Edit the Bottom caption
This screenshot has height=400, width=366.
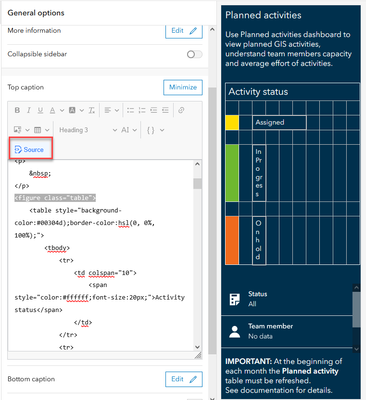184,379
